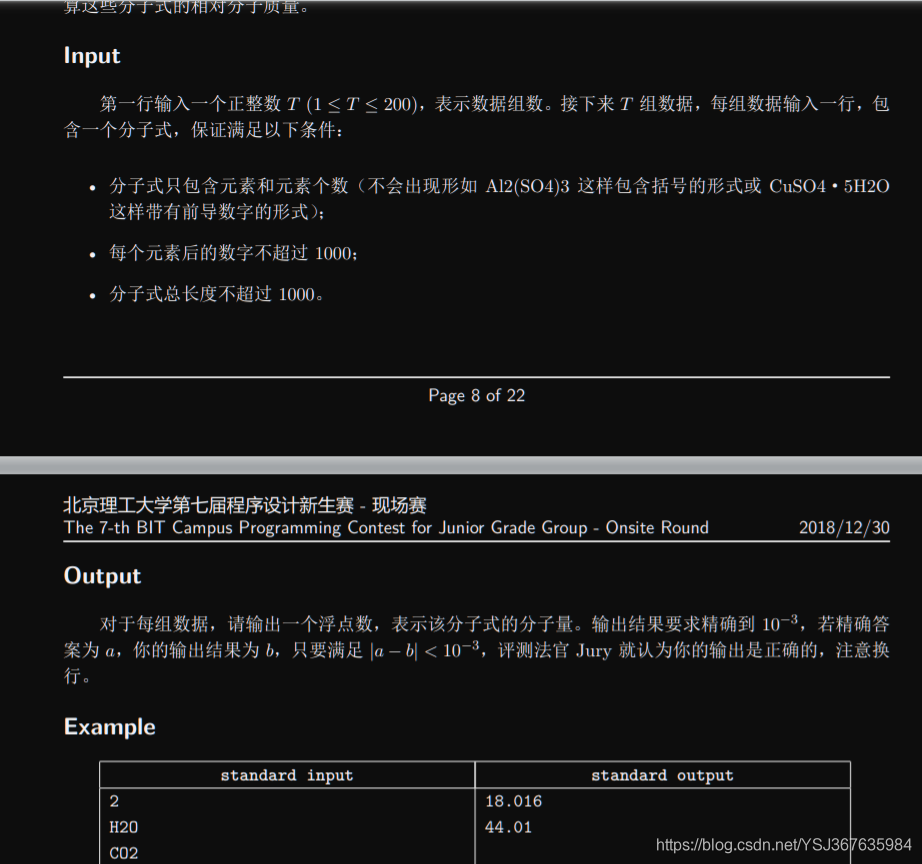Click the output value '18.016'

513,801
